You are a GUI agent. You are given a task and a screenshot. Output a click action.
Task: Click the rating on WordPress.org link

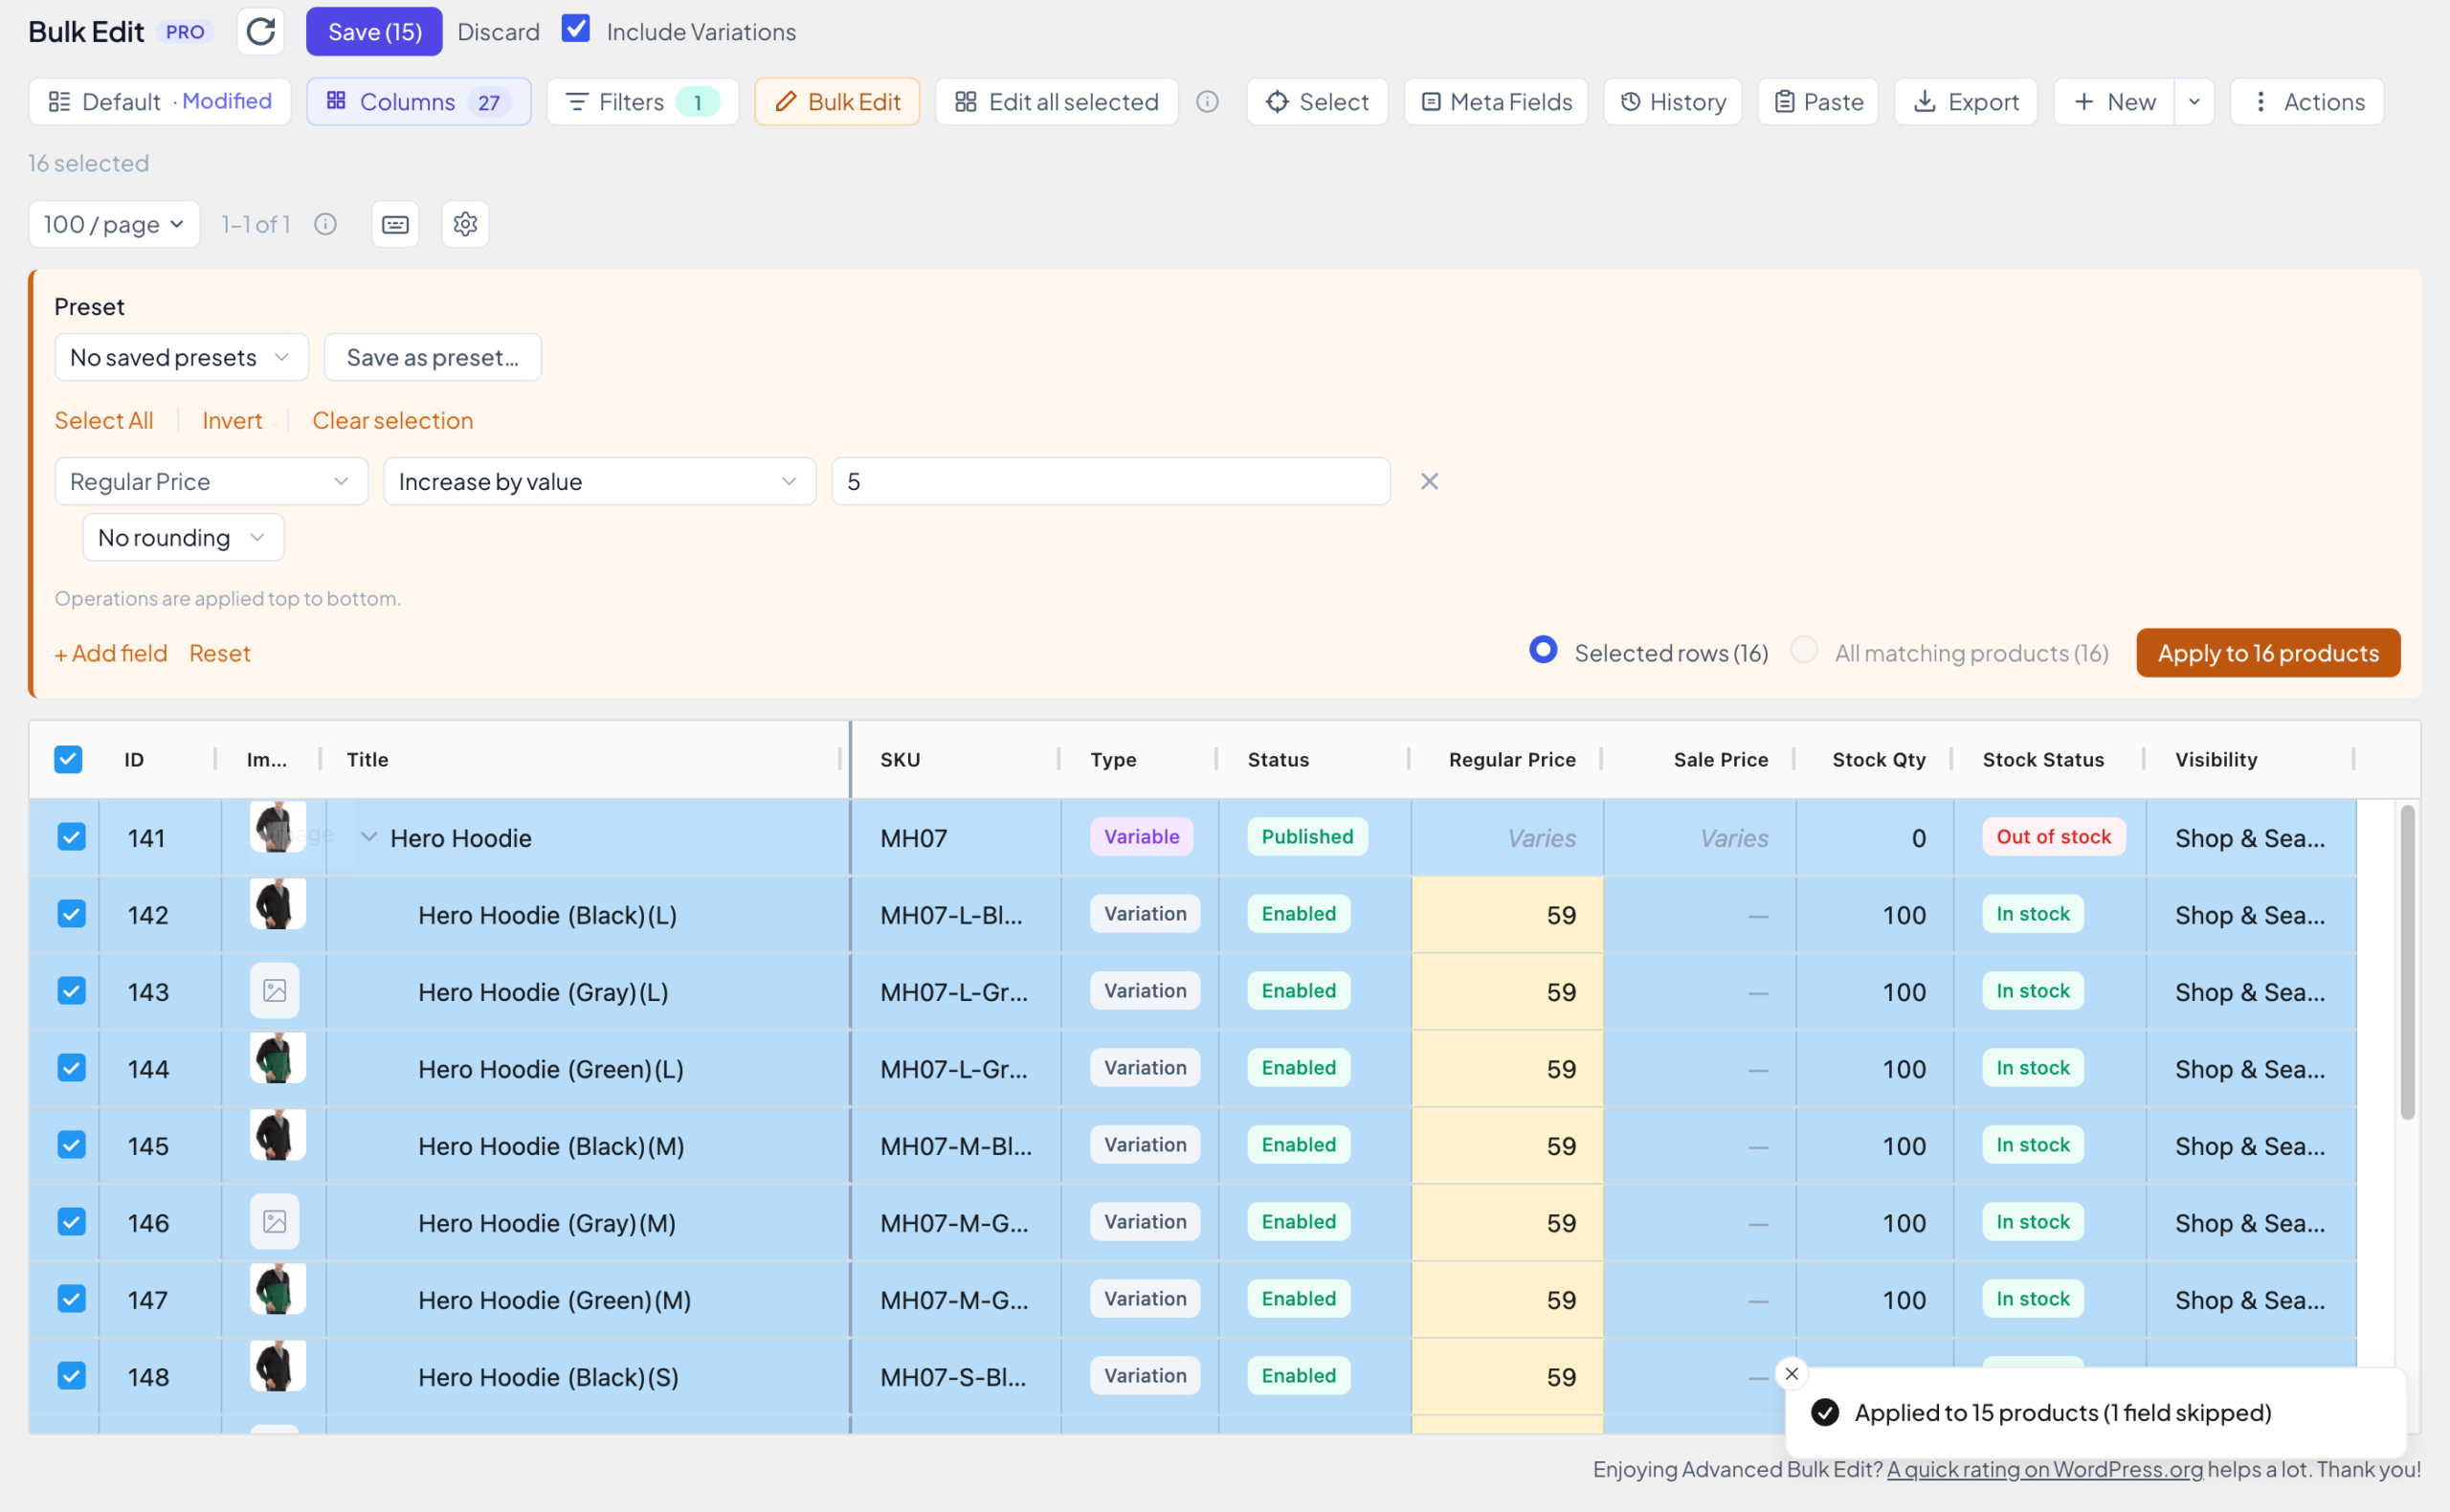pyautogui.click(x=2044, y=1469)
